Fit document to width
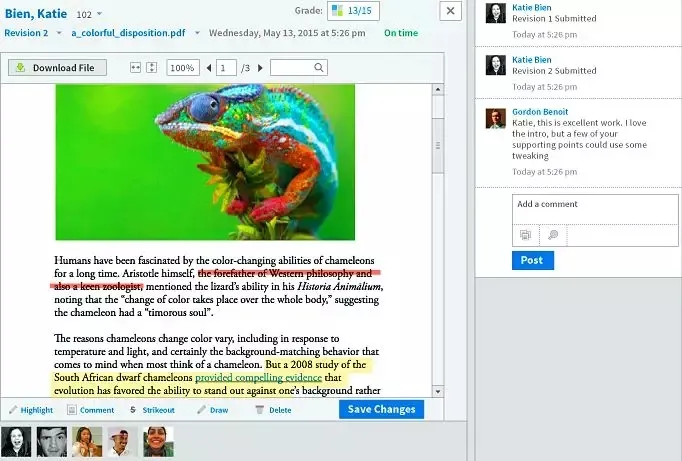 tap(136, 68)
